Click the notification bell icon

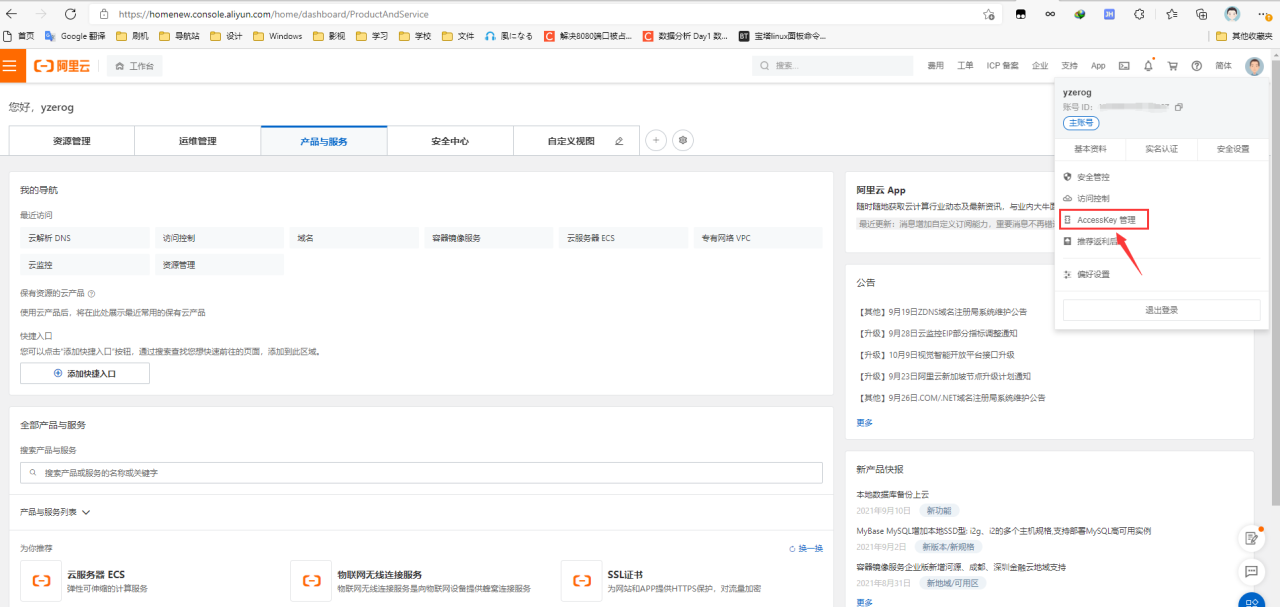click(1150, 65)
